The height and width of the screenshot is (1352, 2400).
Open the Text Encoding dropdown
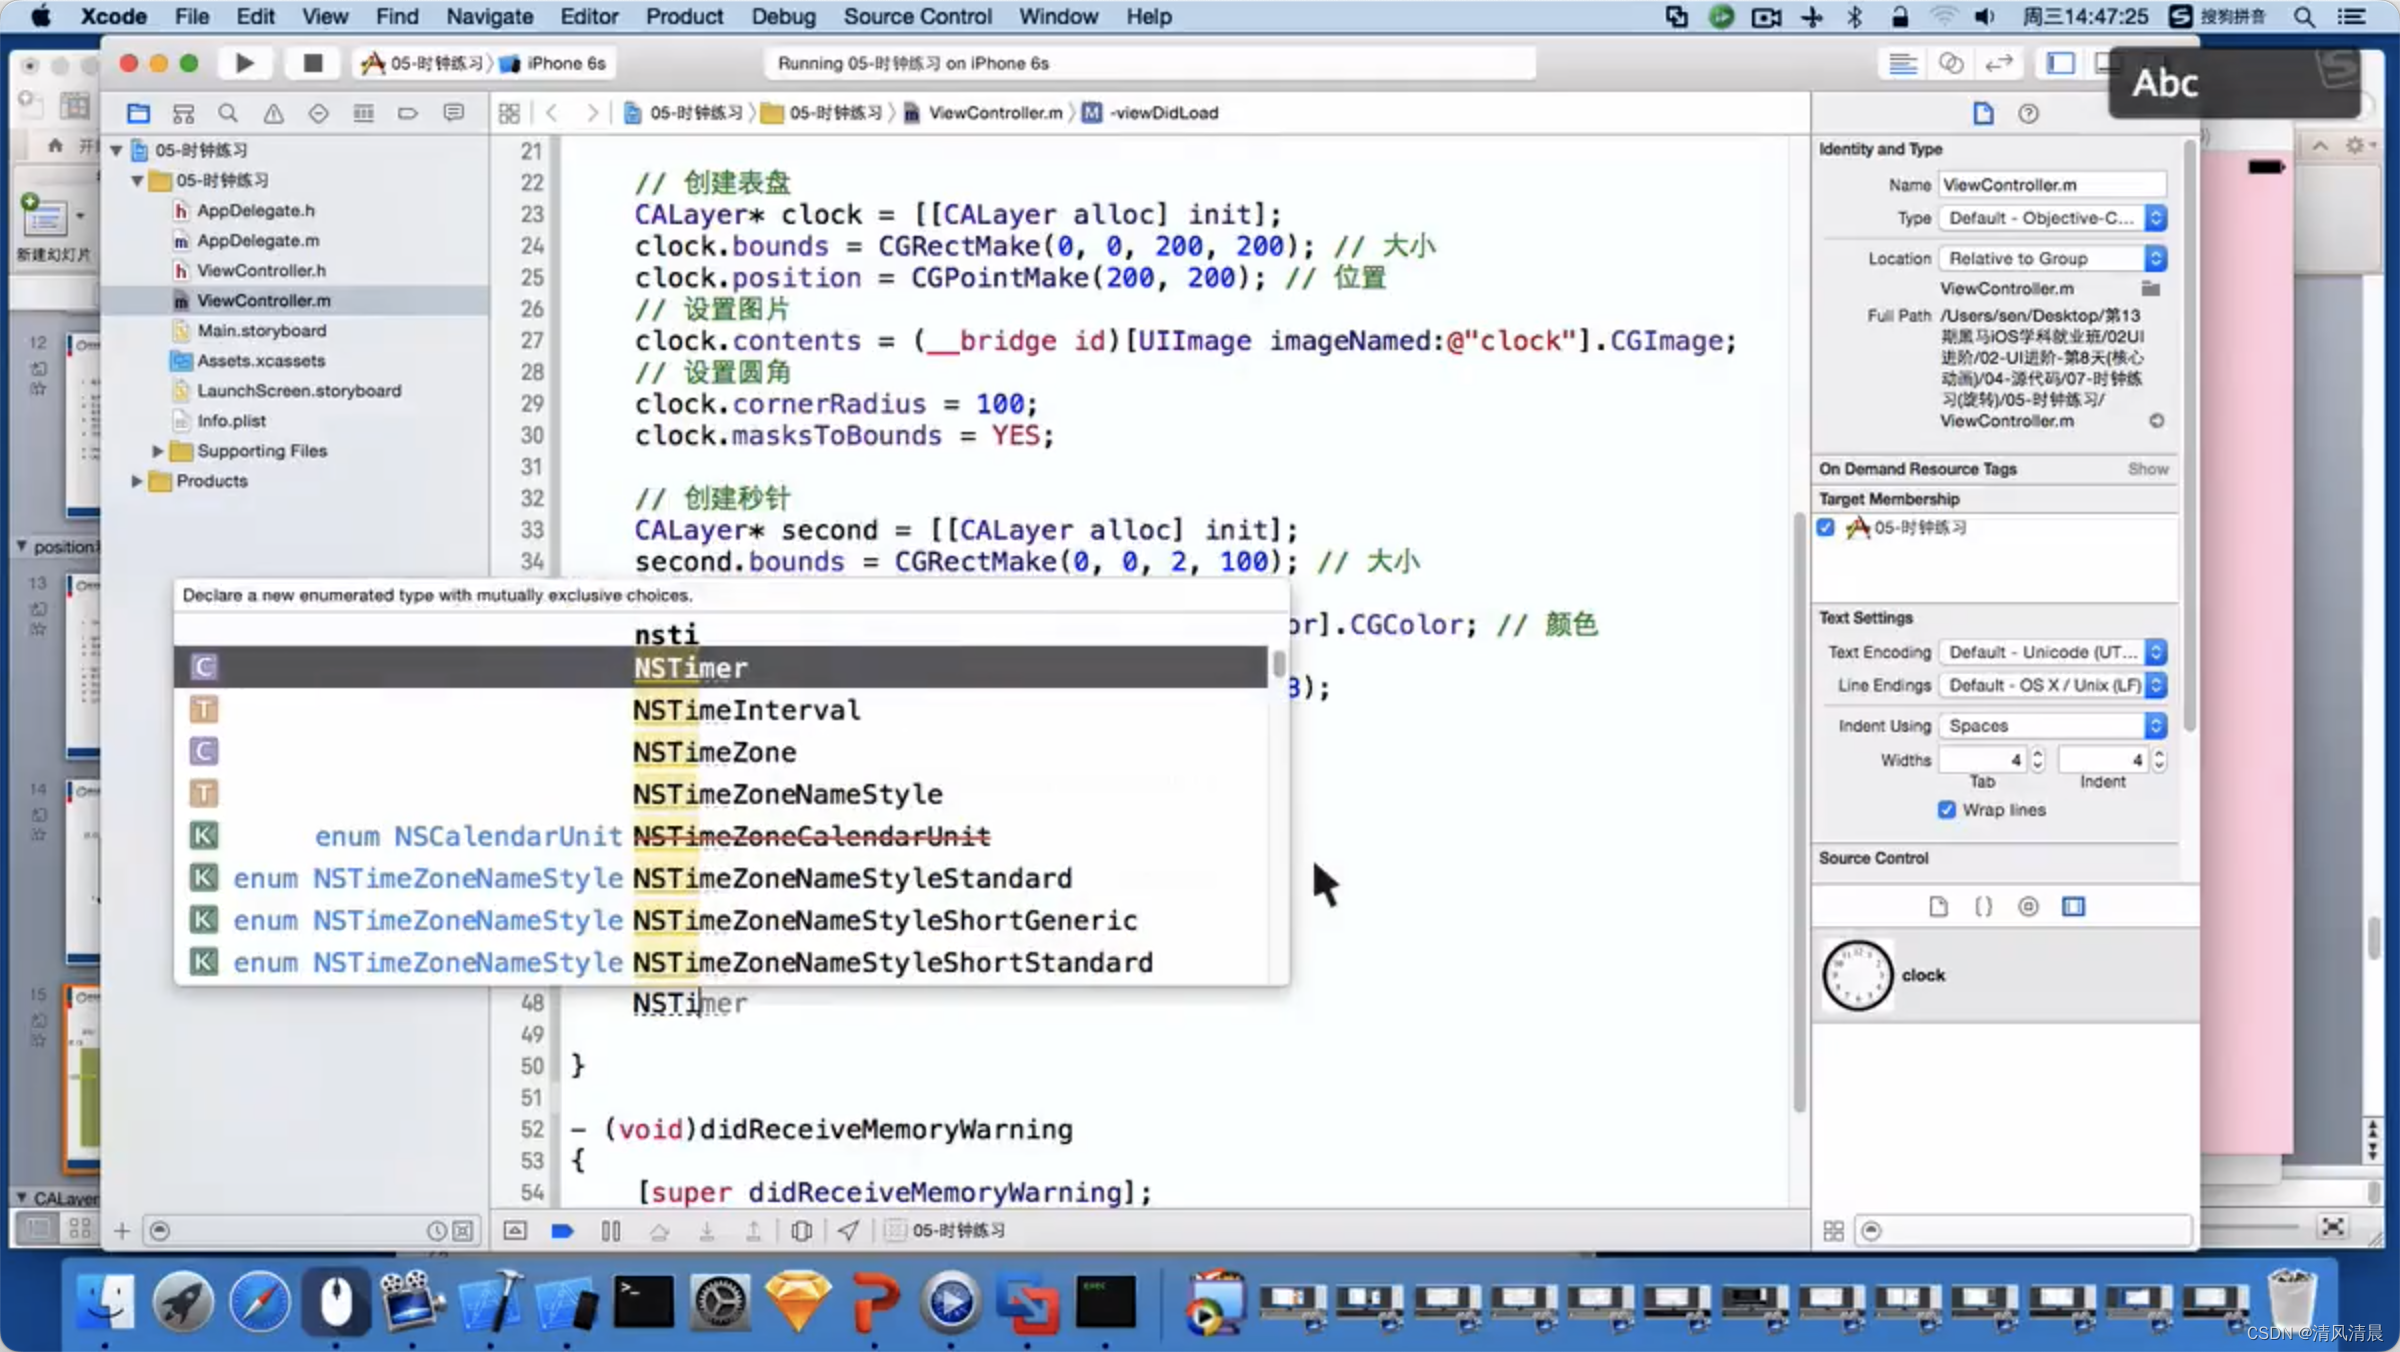click(x=2052, y=652)
